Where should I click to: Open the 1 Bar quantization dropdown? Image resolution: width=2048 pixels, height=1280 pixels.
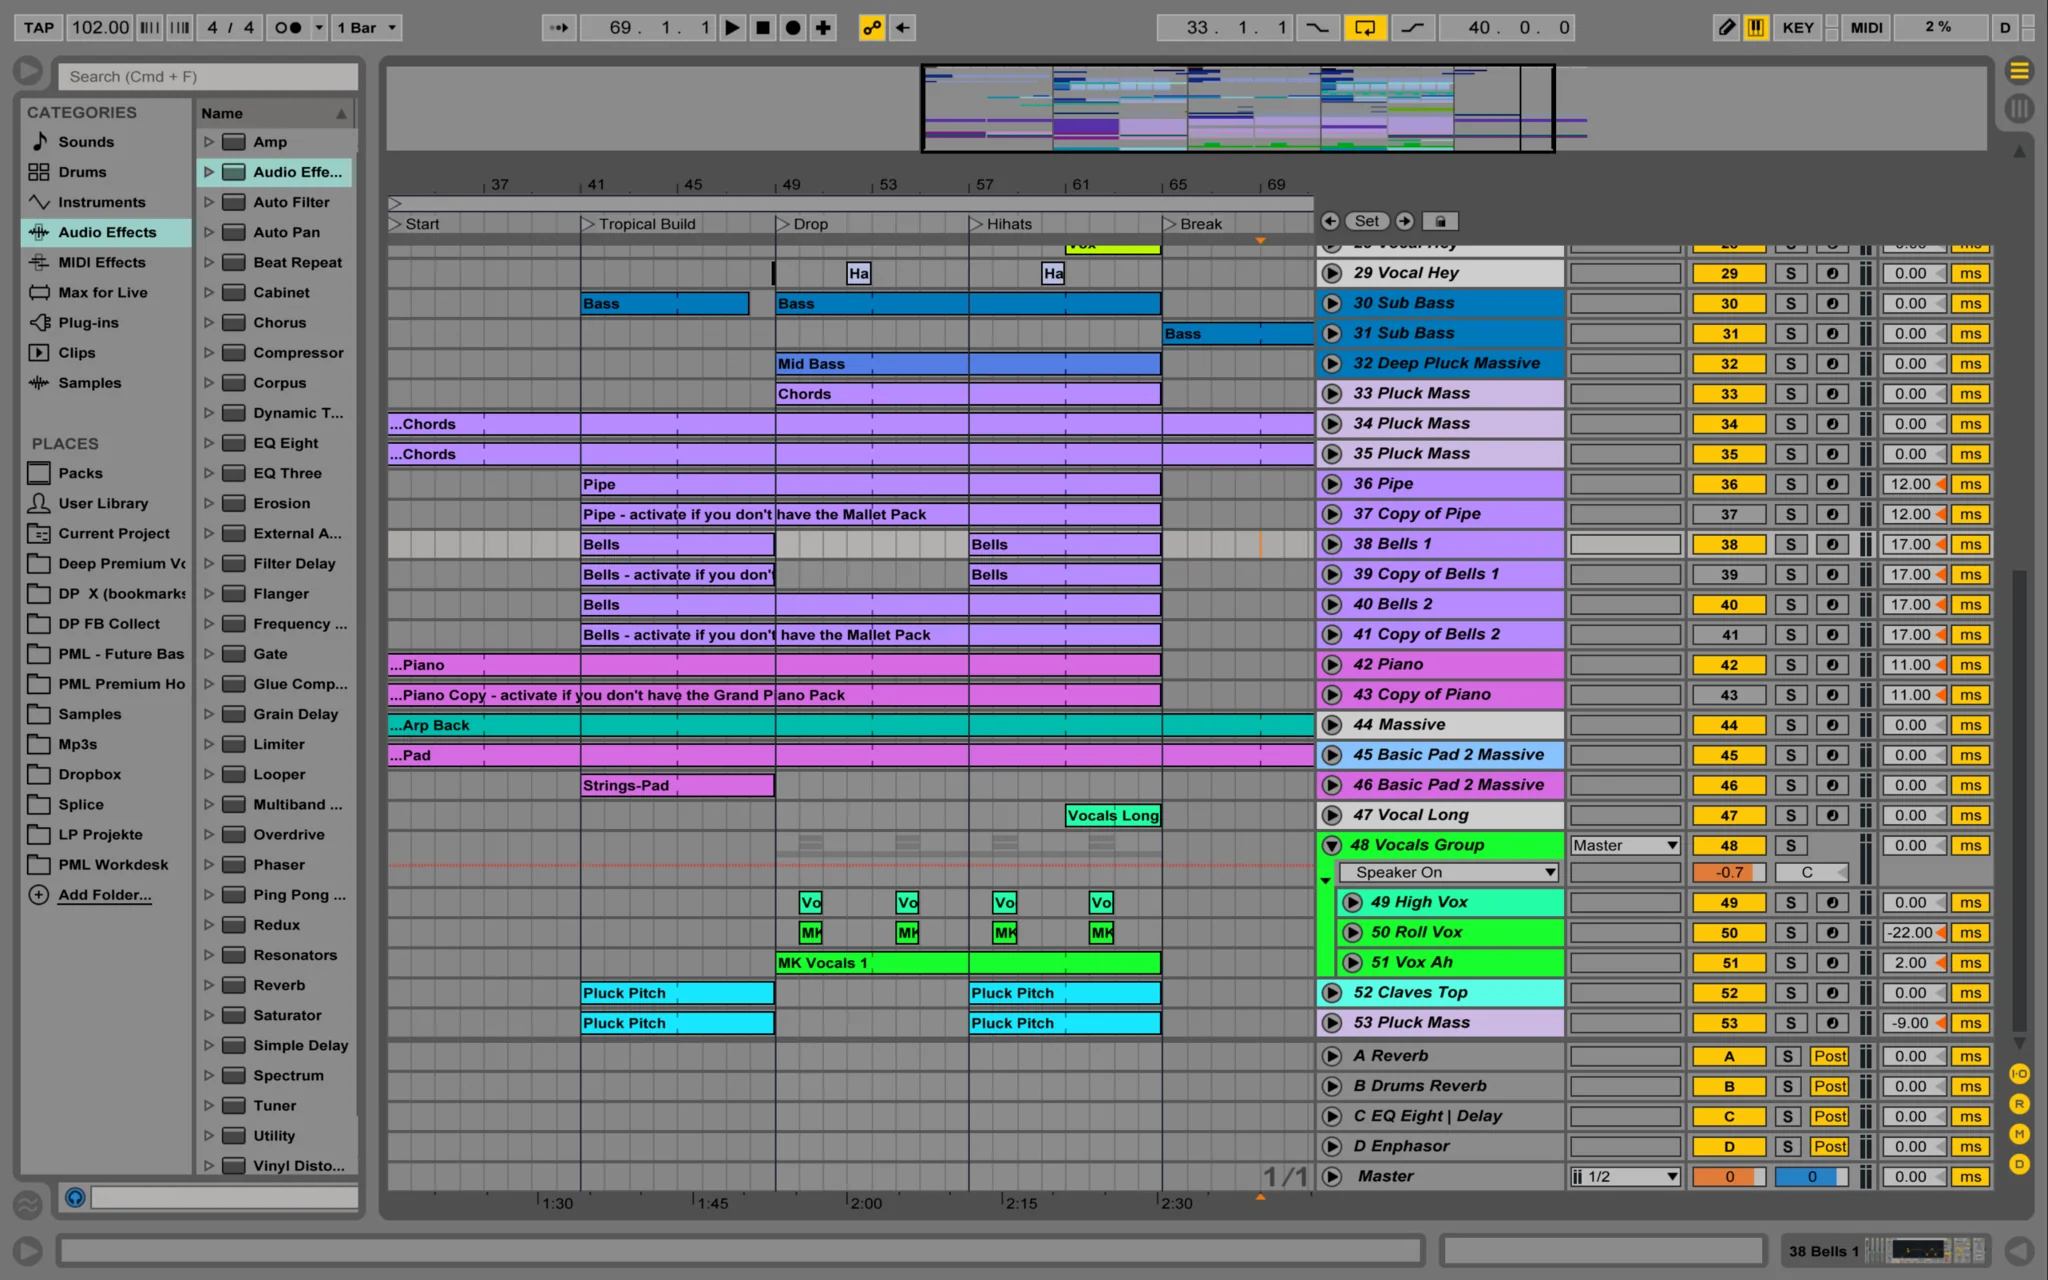[366, 27]
